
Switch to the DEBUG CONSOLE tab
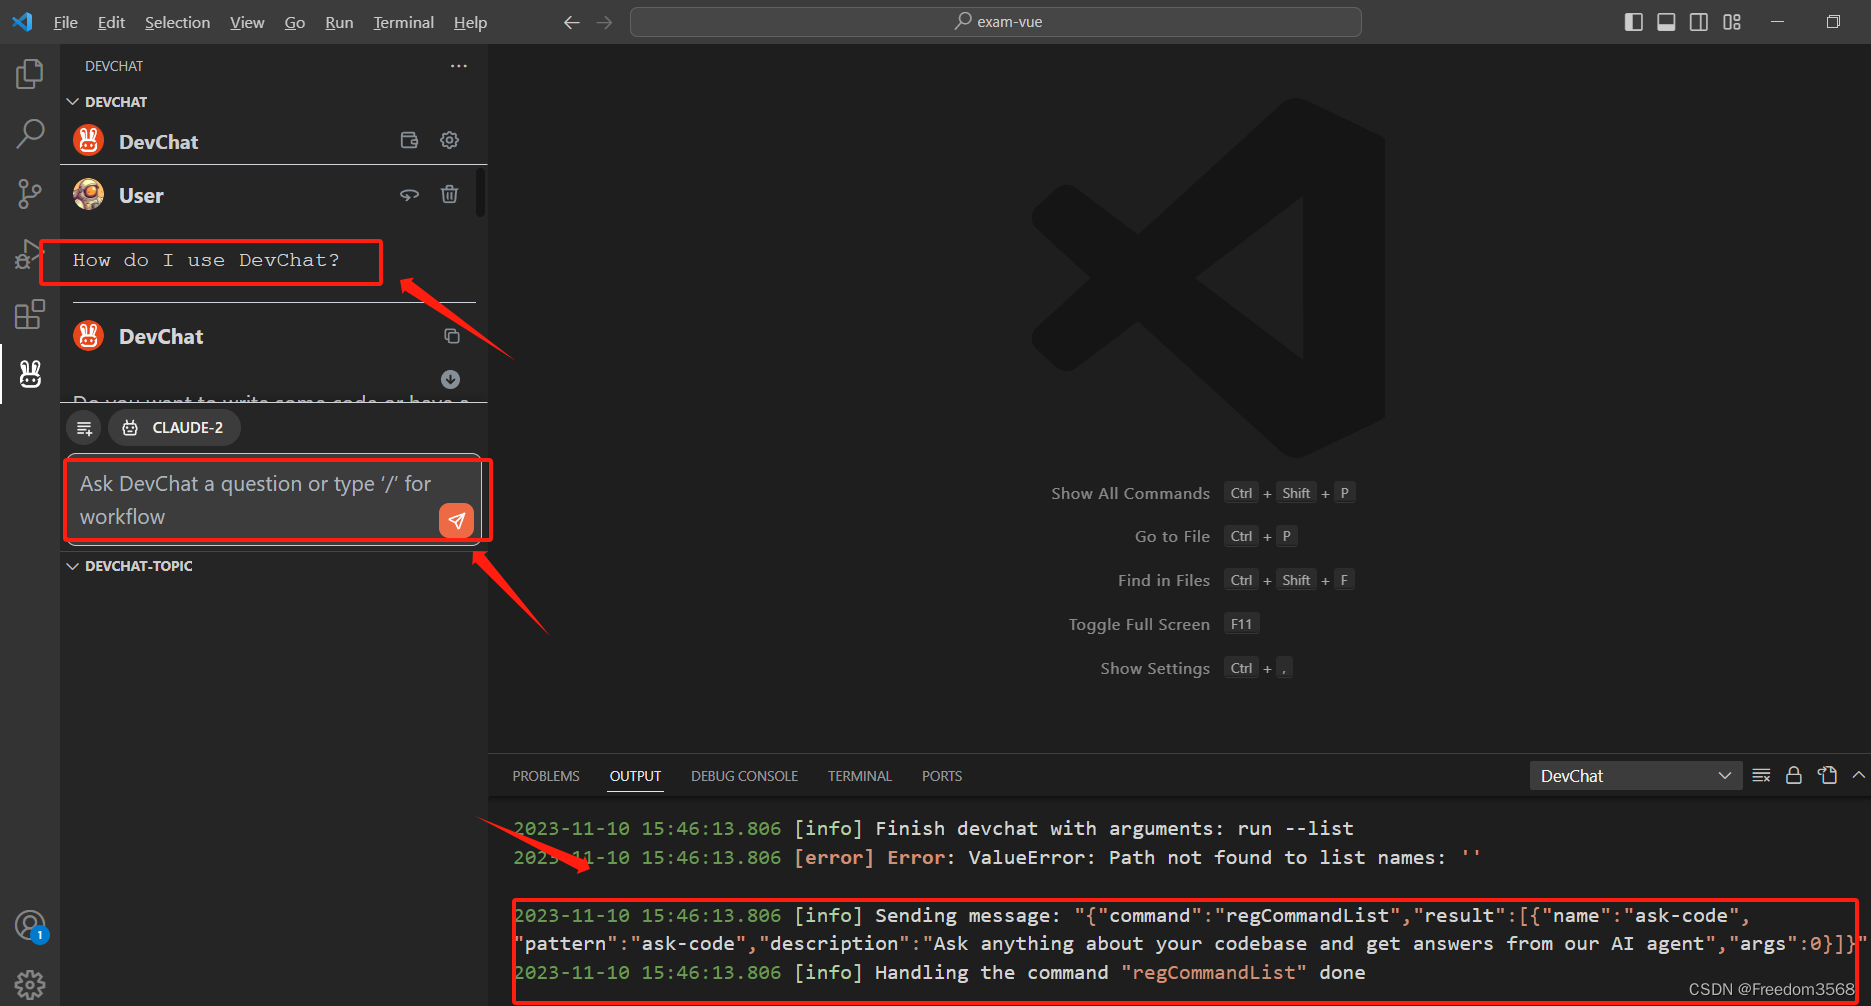click(x=744, y=776)
